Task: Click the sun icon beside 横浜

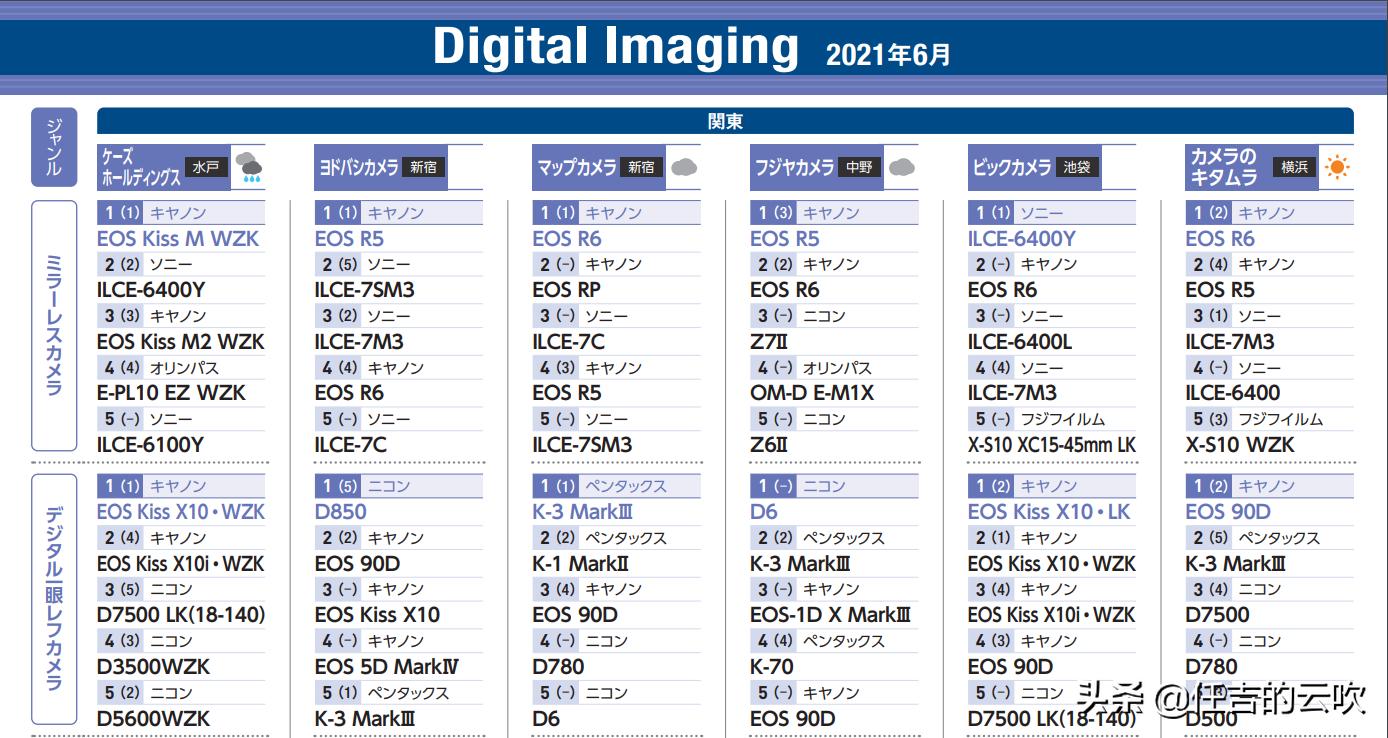Action: coord(1336,167)
